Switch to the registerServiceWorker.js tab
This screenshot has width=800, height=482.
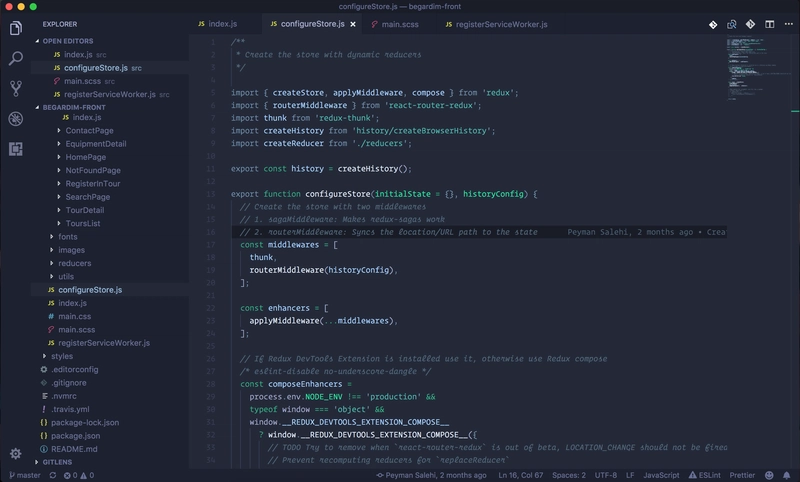[496, 24]
